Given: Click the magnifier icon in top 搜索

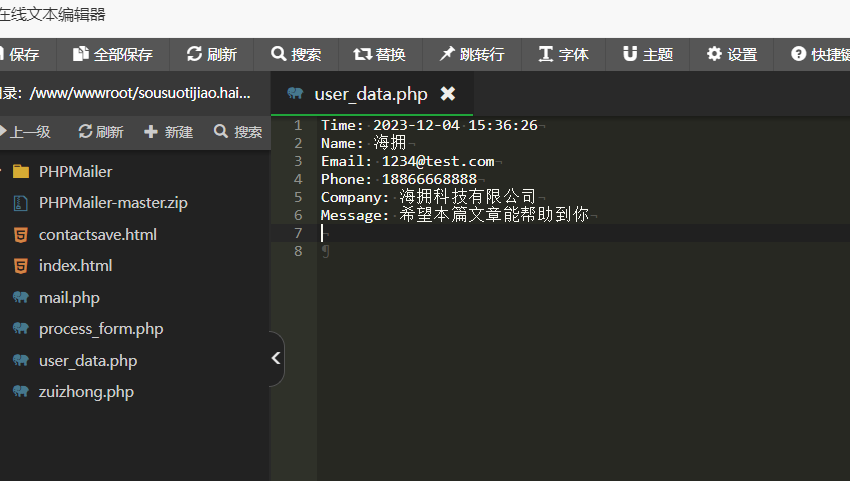Looking at the screenshot, I should tap(279, 54).
